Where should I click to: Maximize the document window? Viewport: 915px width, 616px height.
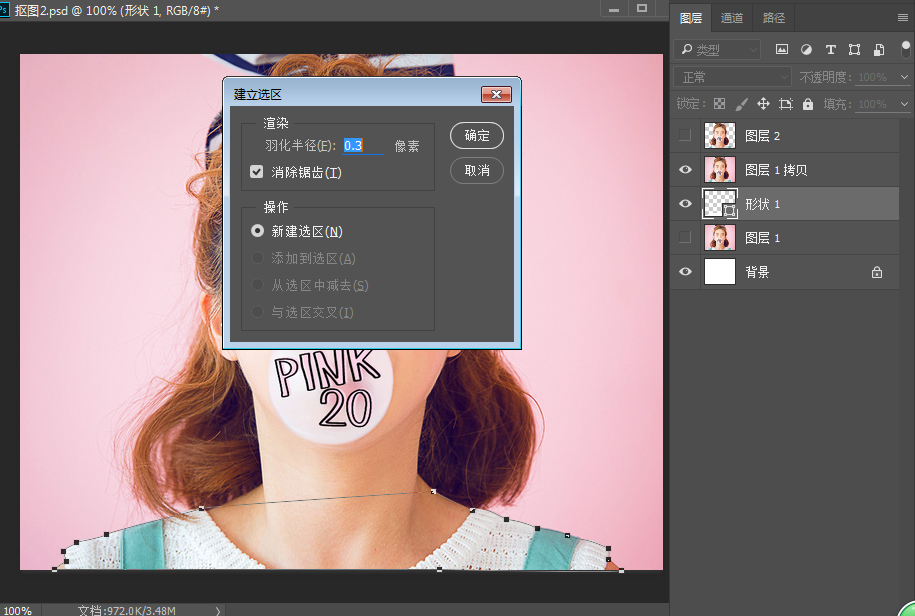click(x=641, y=9)
